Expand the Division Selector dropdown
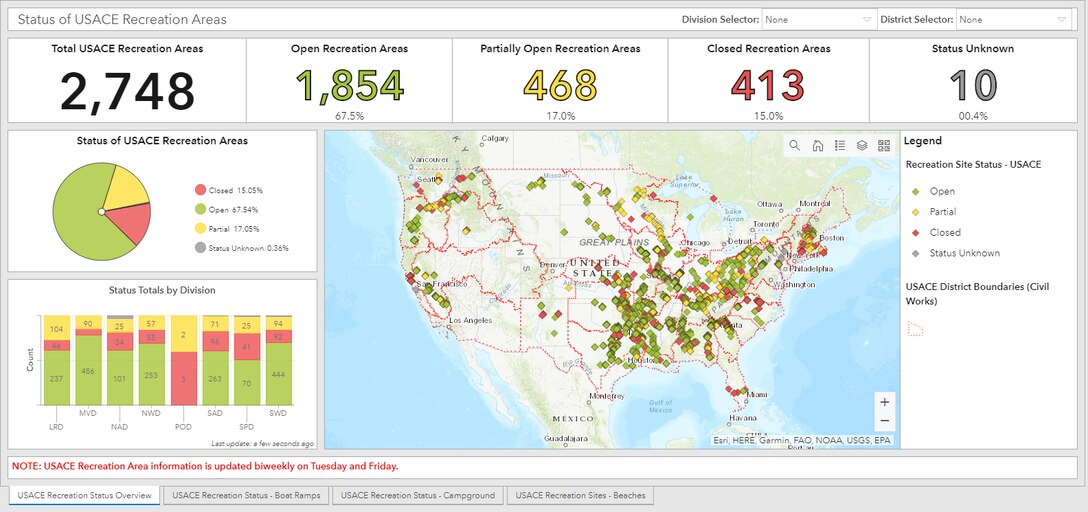 click(x=818, y=19)
